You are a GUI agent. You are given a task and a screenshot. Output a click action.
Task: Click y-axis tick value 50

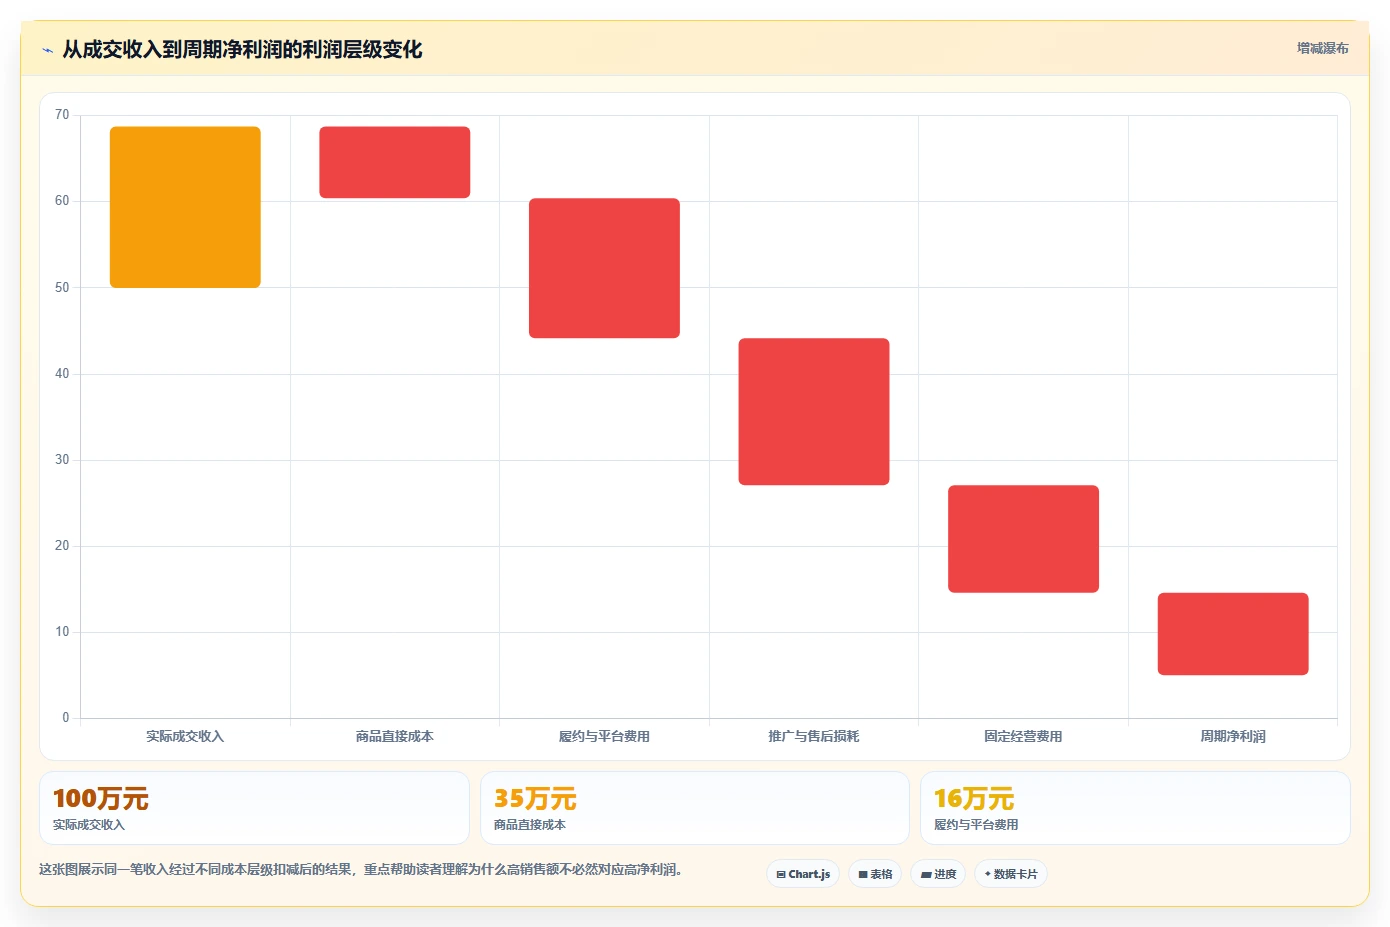coord(62,287)
